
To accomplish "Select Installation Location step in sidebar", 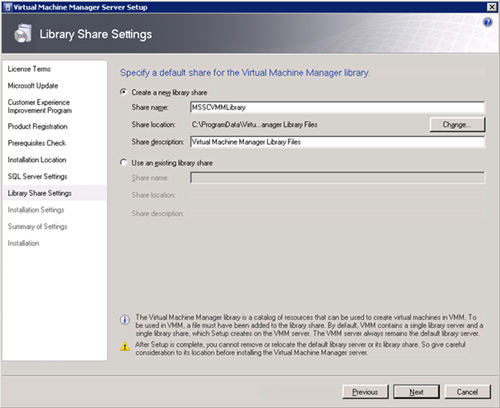I will click(37, 160).
